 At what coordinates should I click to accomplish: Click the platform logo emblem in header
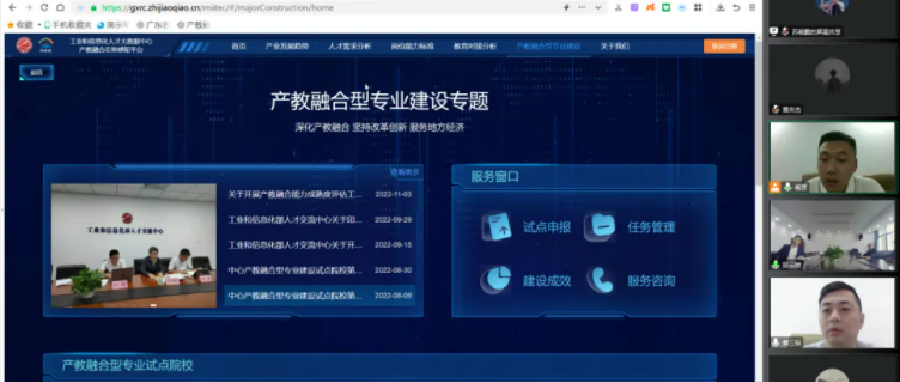(24, 45)
